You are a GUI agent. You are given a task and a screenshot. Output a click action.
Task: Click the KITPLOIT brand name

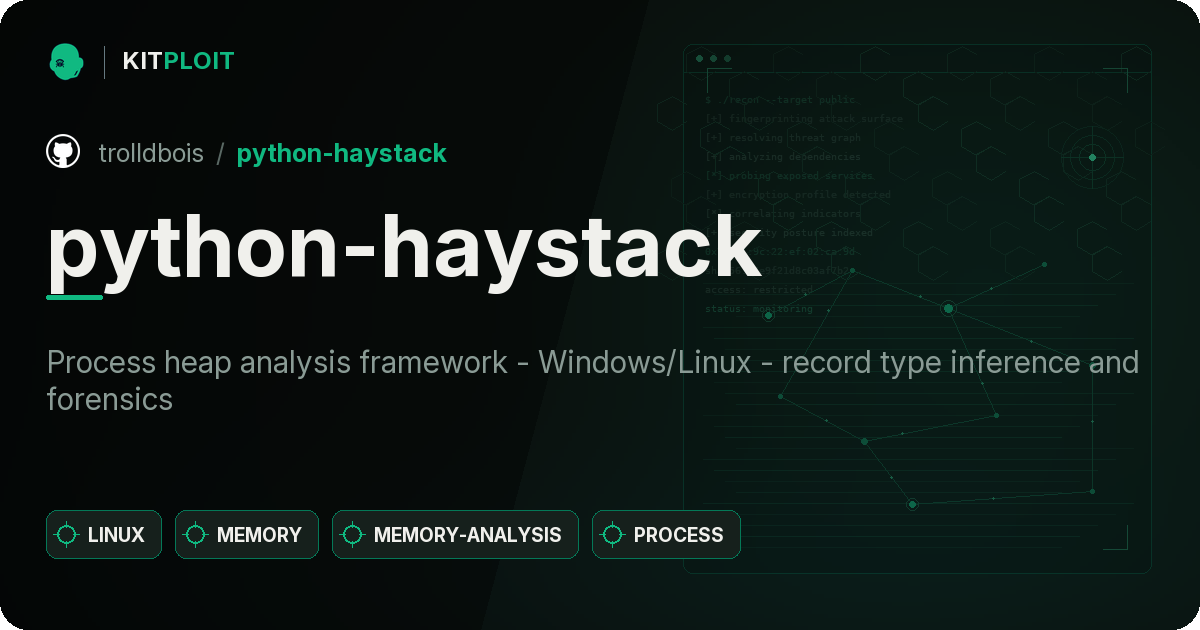(178, 61)
